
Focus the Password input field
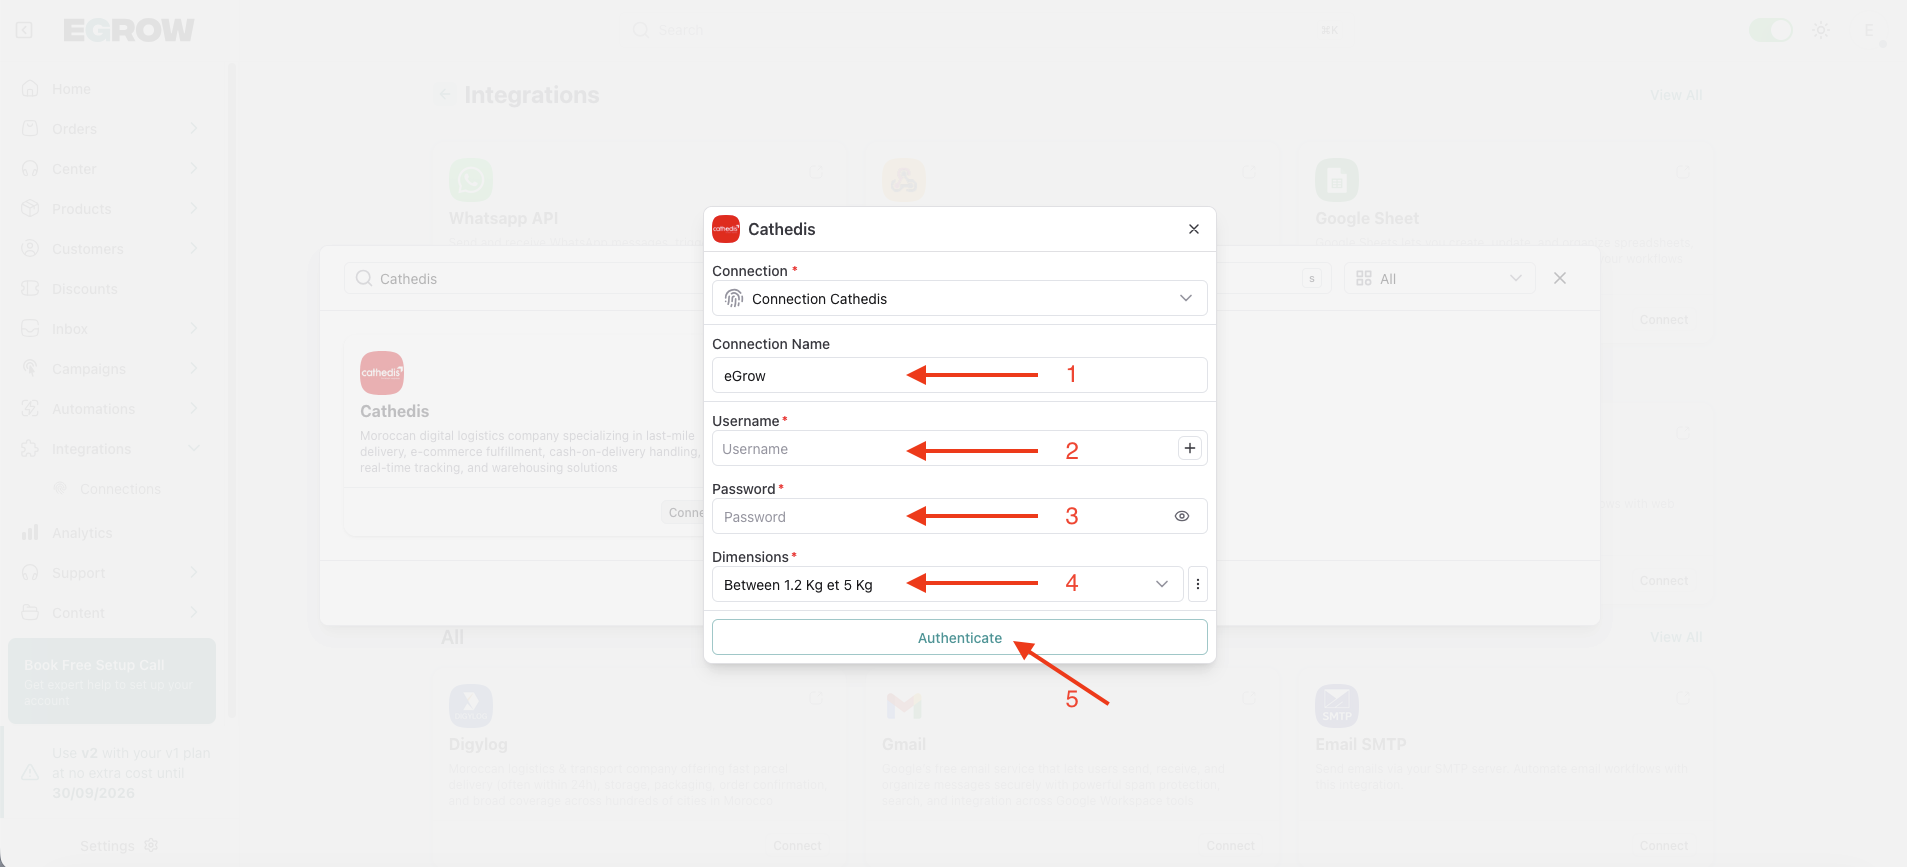click(940, 516)
